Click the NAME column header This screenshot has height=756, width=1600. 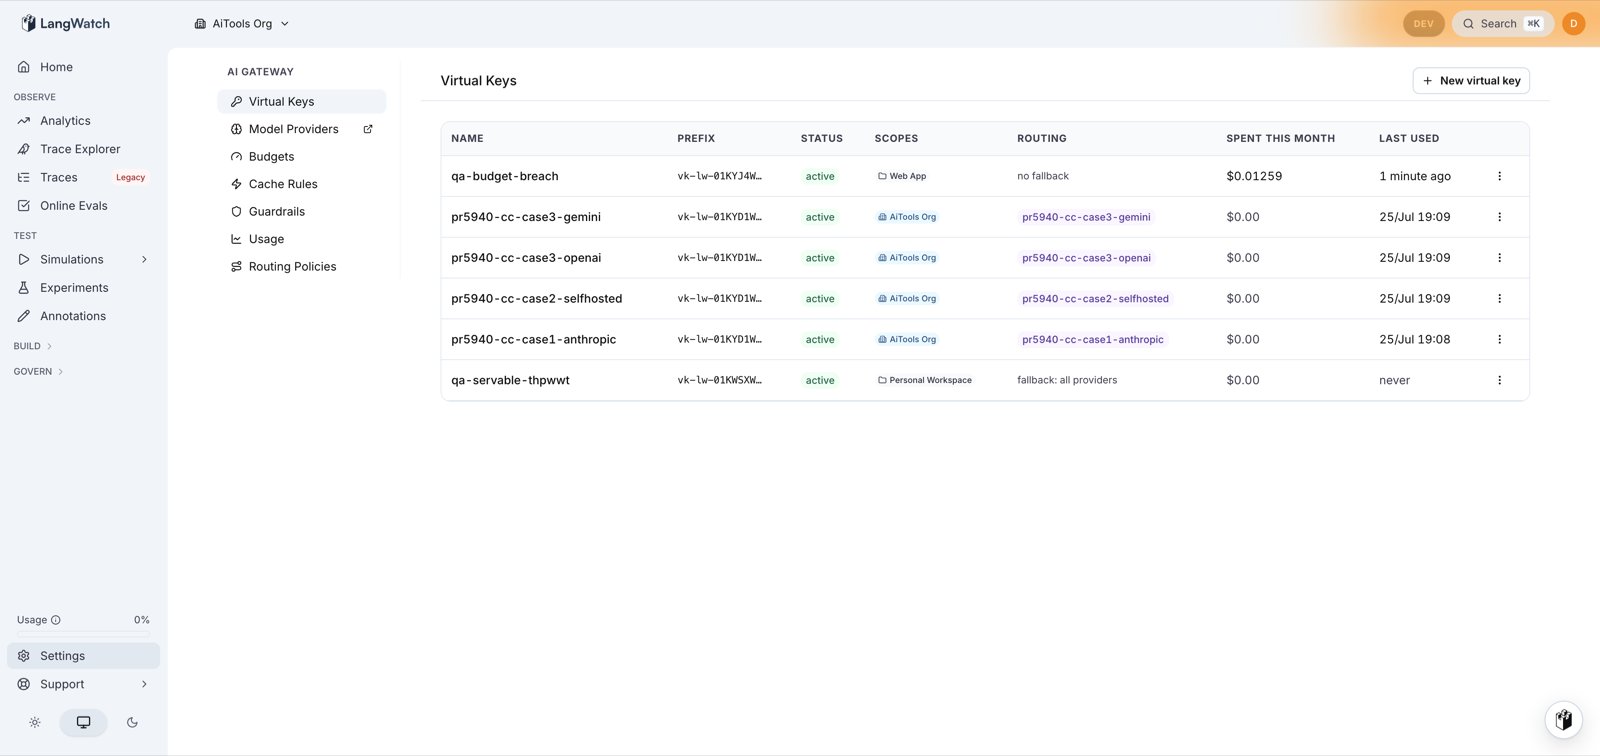tap(467, 139)
